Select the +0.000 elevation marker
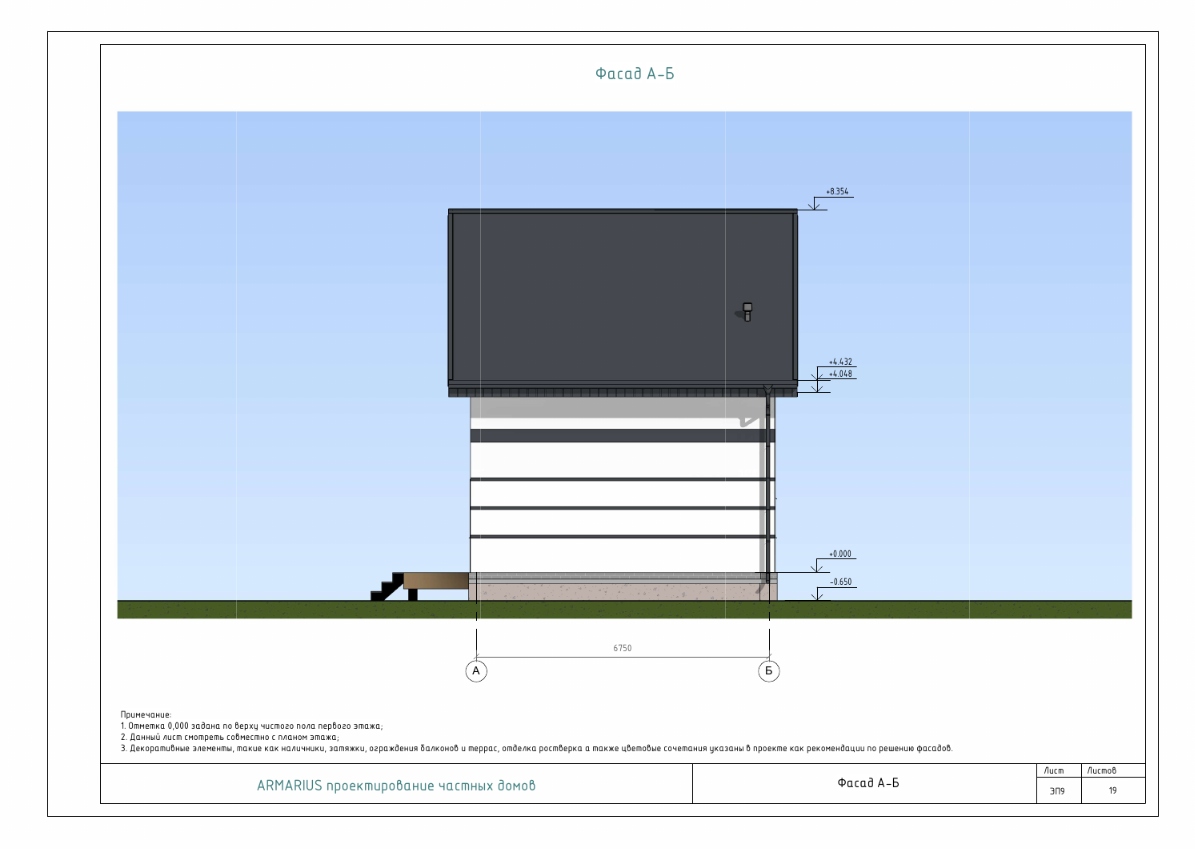Image resolution: width=1195 pixels, height=849 pixels. [x=842, y=553]
